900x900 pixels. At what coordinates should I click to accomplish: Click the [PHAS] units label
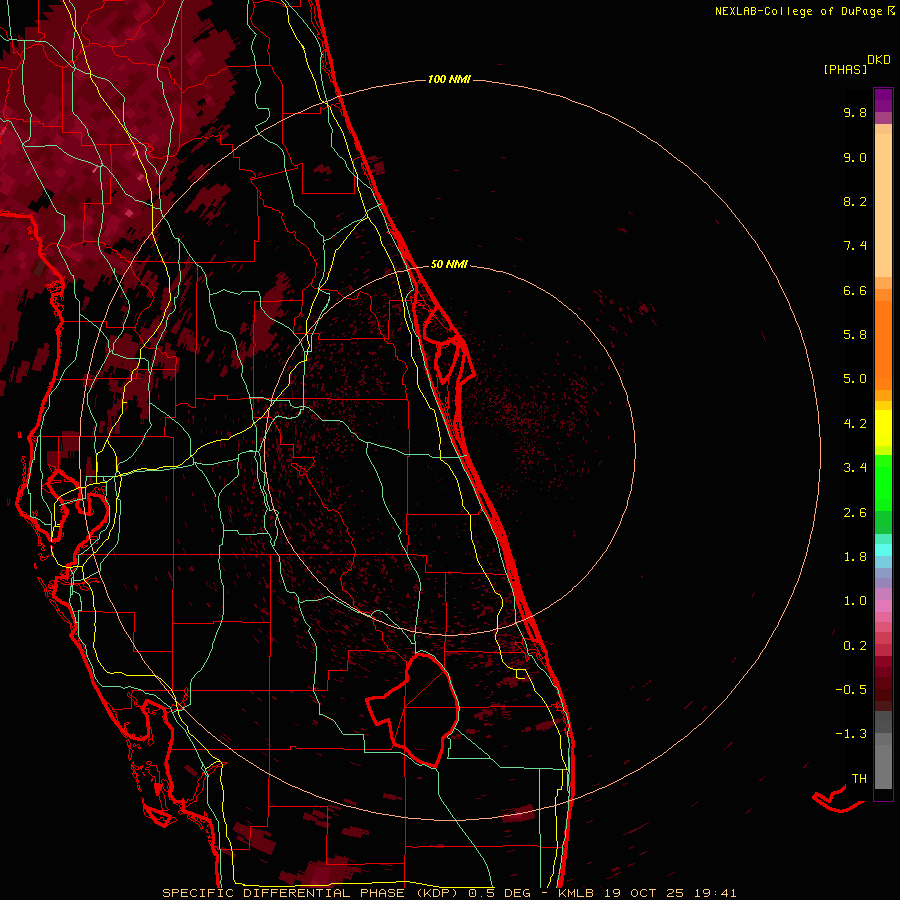click(x=845, y=70)
